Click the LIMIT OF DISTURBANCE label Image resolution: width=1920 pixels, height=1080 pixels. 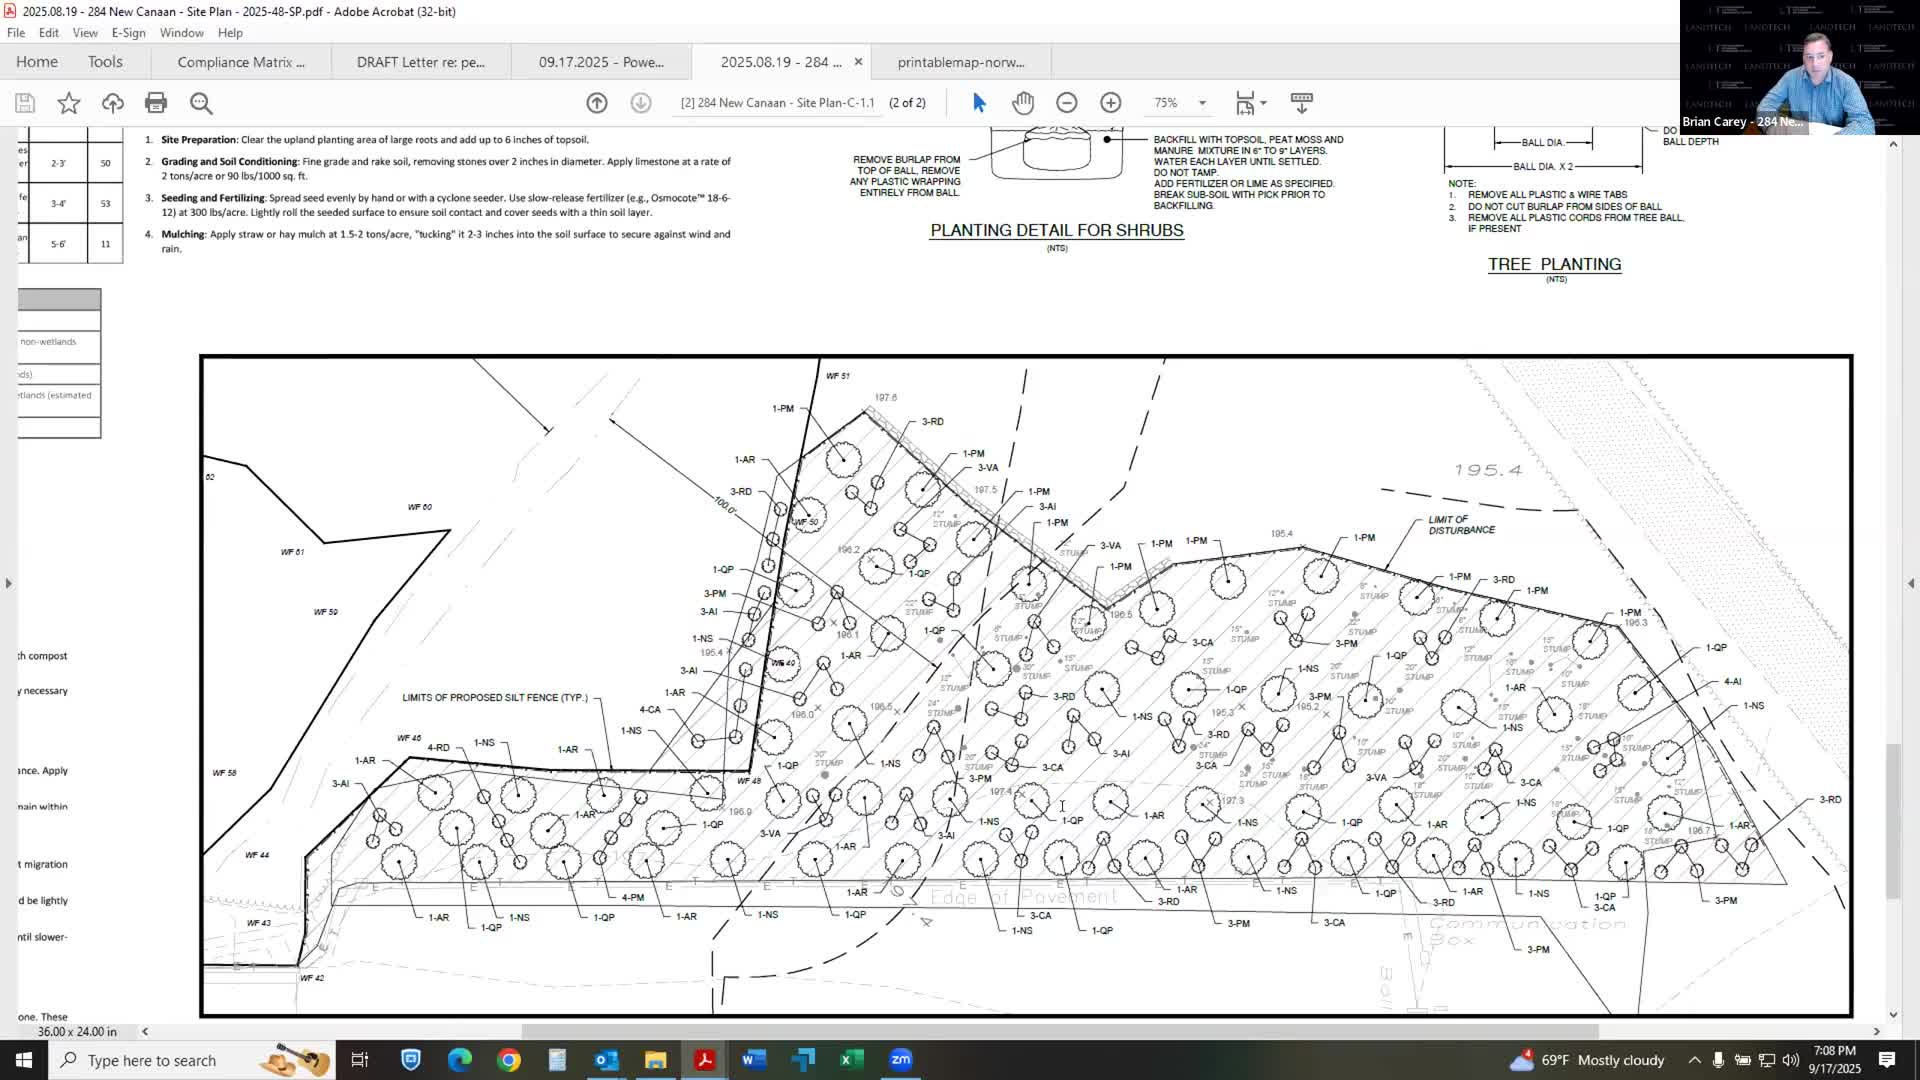(x=1461, y=525)
